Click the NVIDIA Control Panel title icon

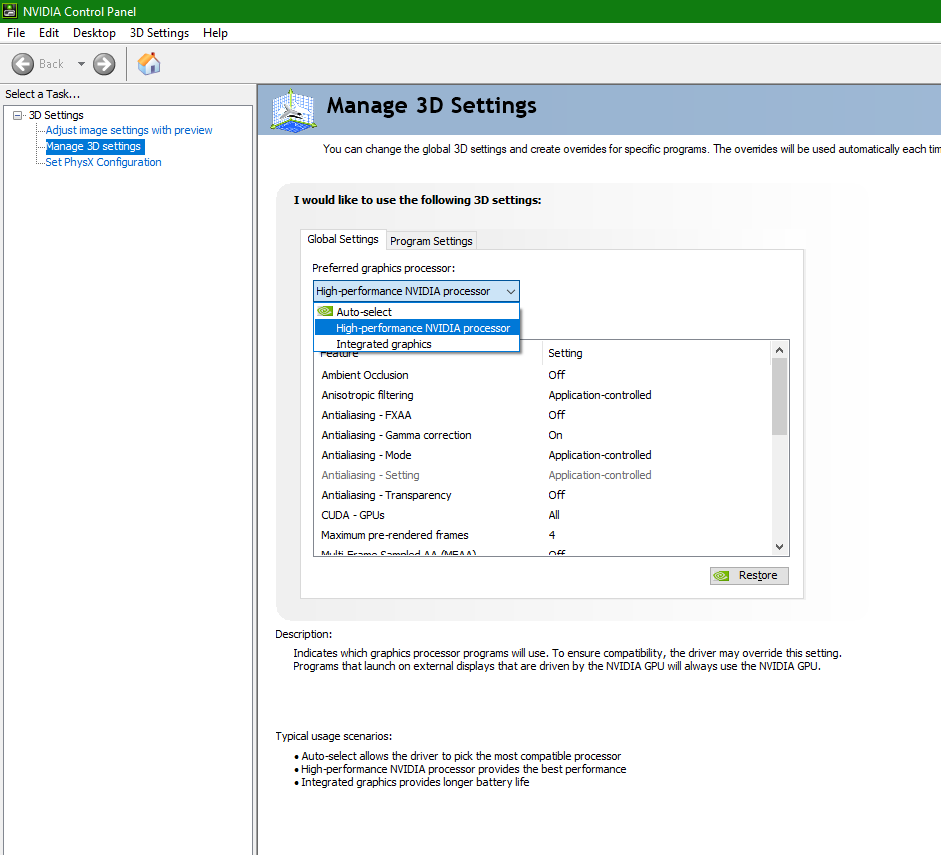10,11
